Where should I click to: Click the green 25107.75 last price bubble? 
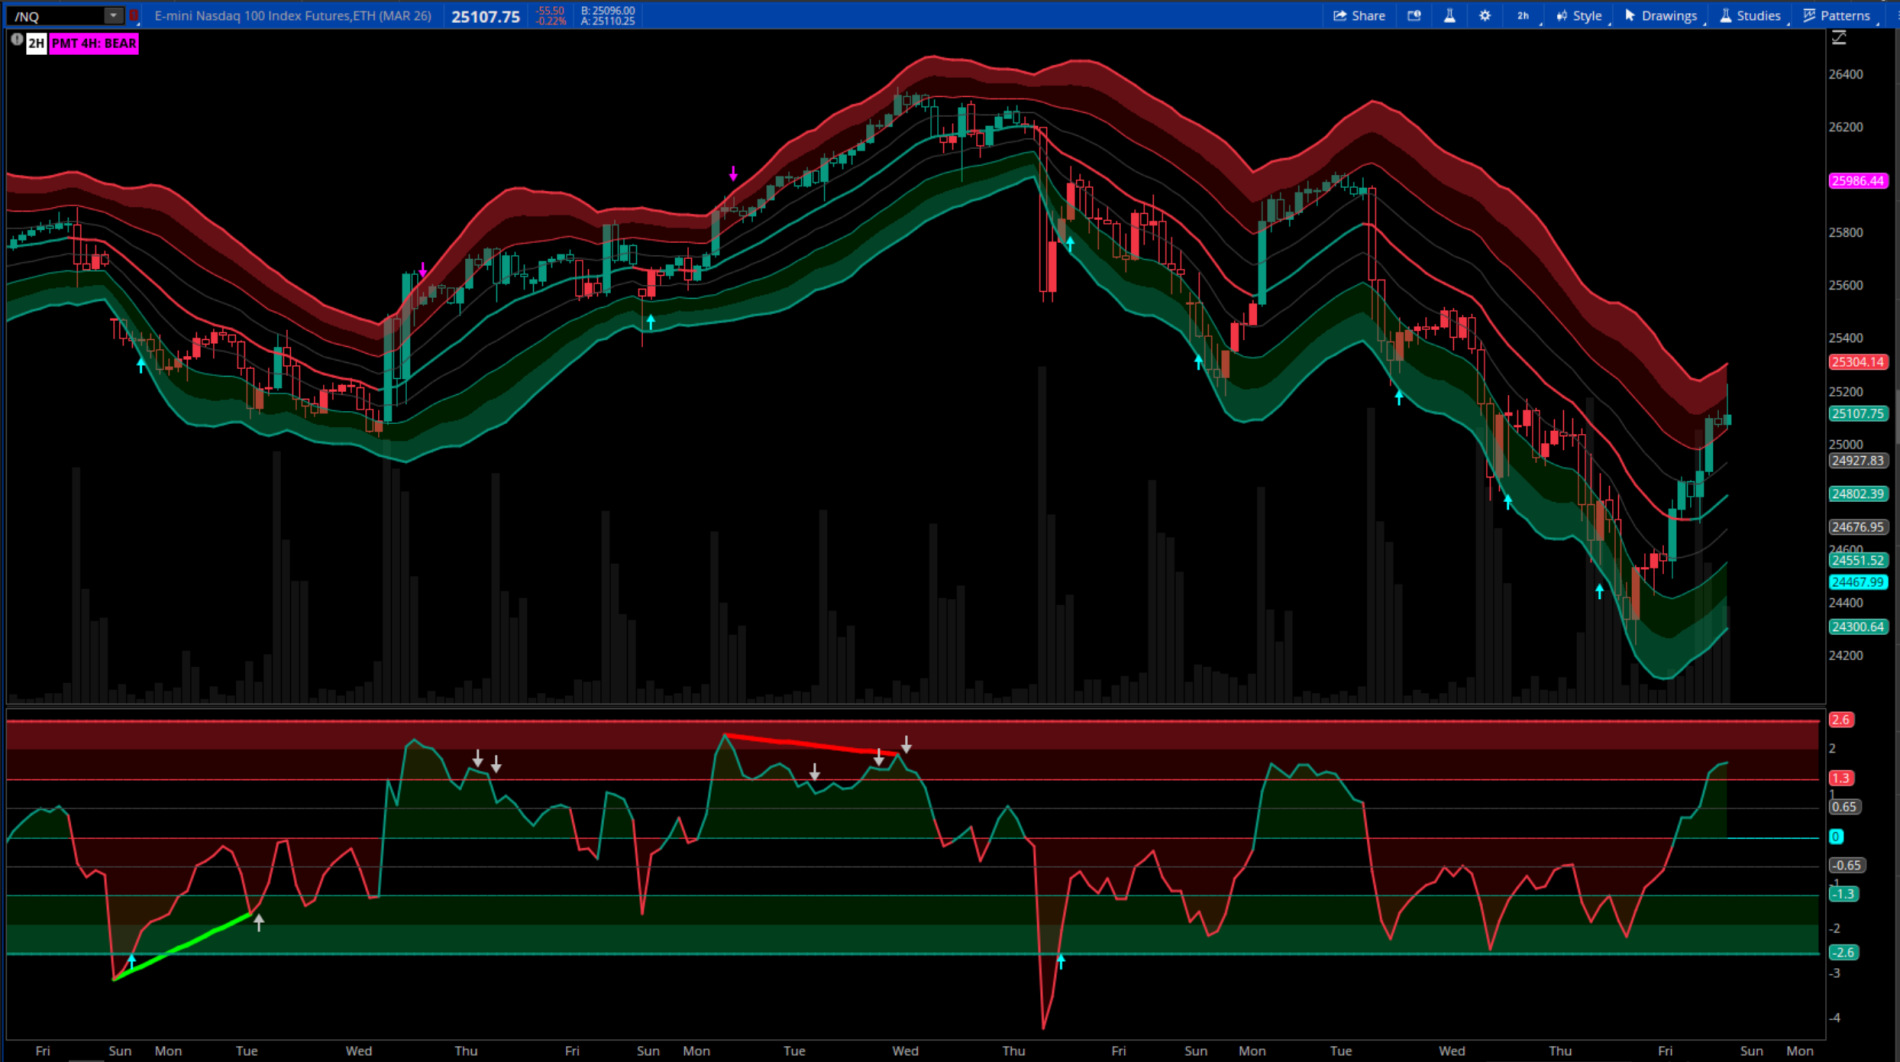click(x=1857, y=414)
